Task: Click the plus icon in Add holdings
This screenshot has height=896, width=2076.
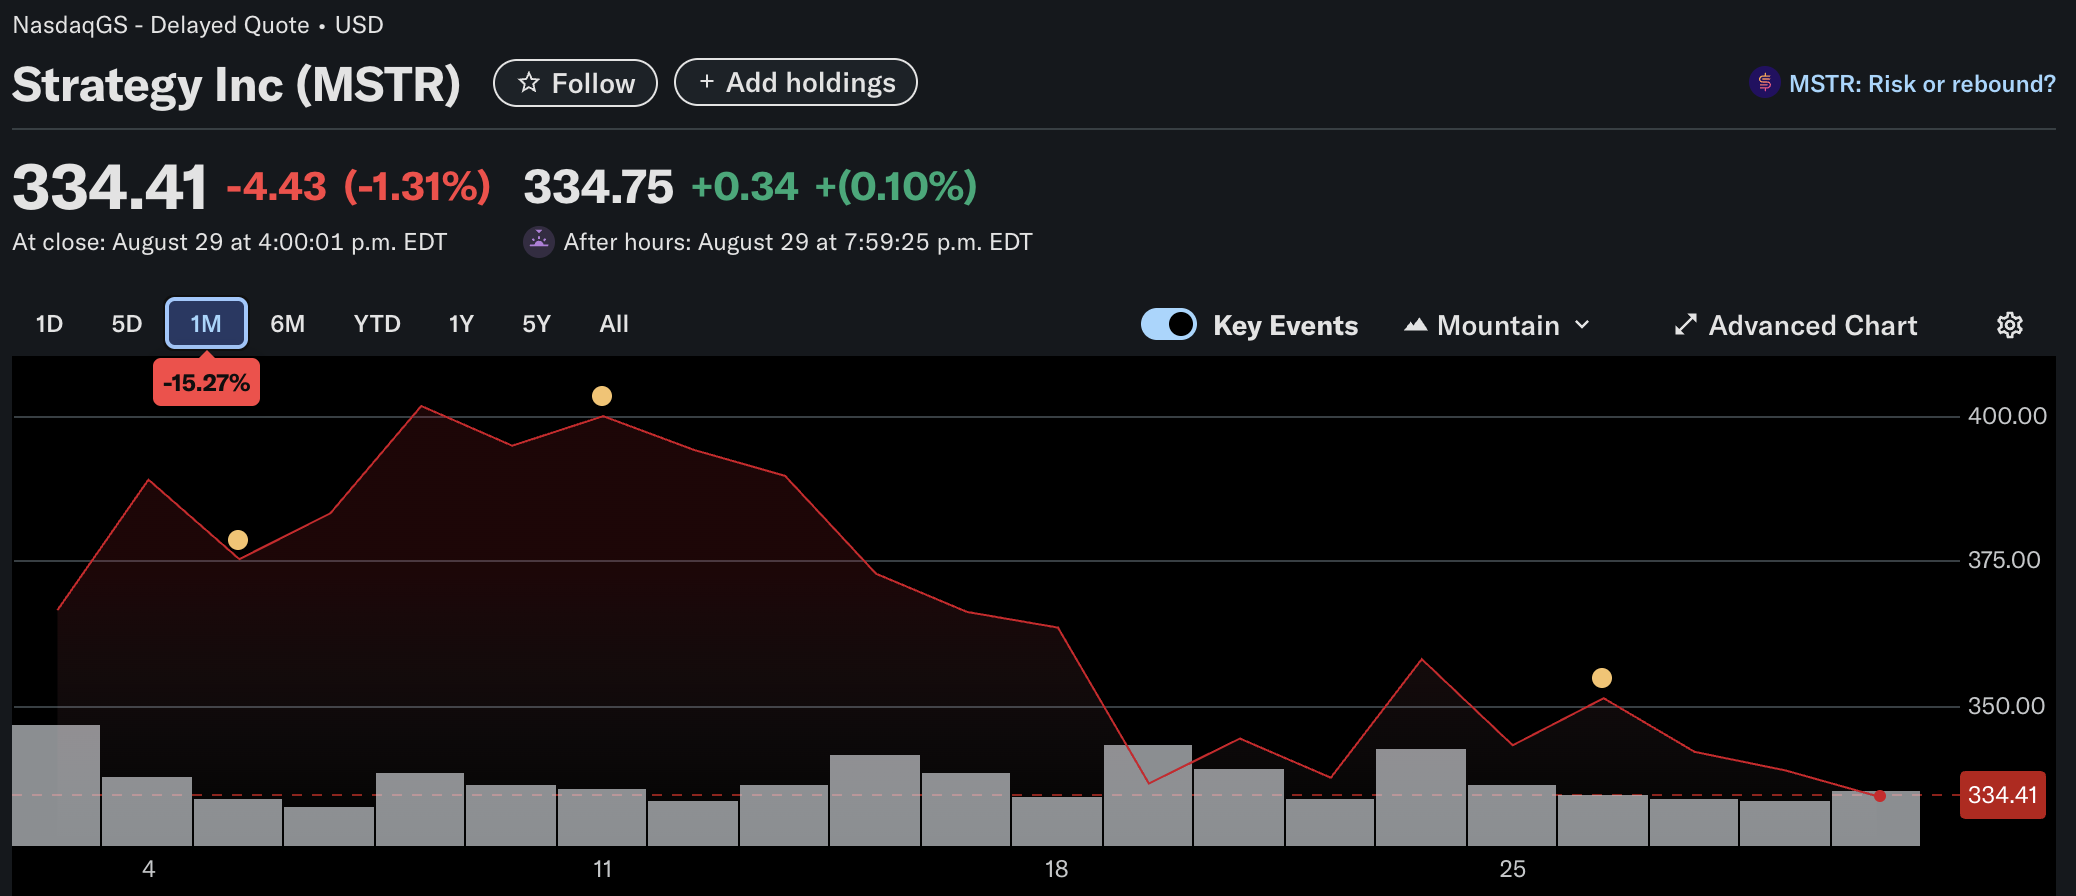Action: click(706, 82)
